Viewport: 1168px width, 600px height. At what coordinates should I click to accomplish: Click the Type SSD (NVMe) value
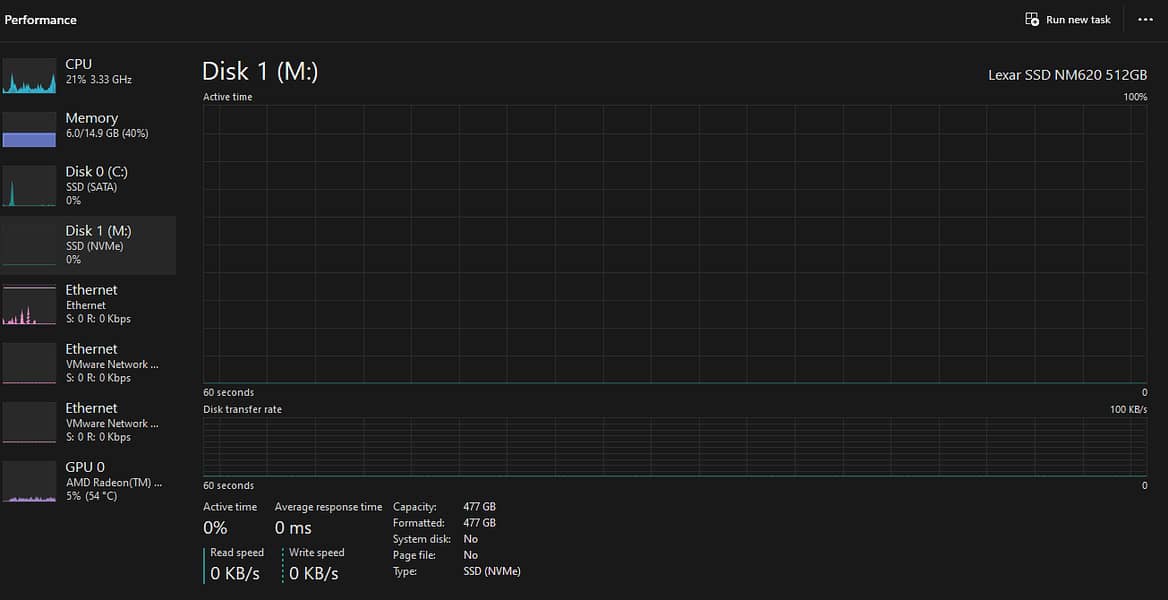[492, 572]
